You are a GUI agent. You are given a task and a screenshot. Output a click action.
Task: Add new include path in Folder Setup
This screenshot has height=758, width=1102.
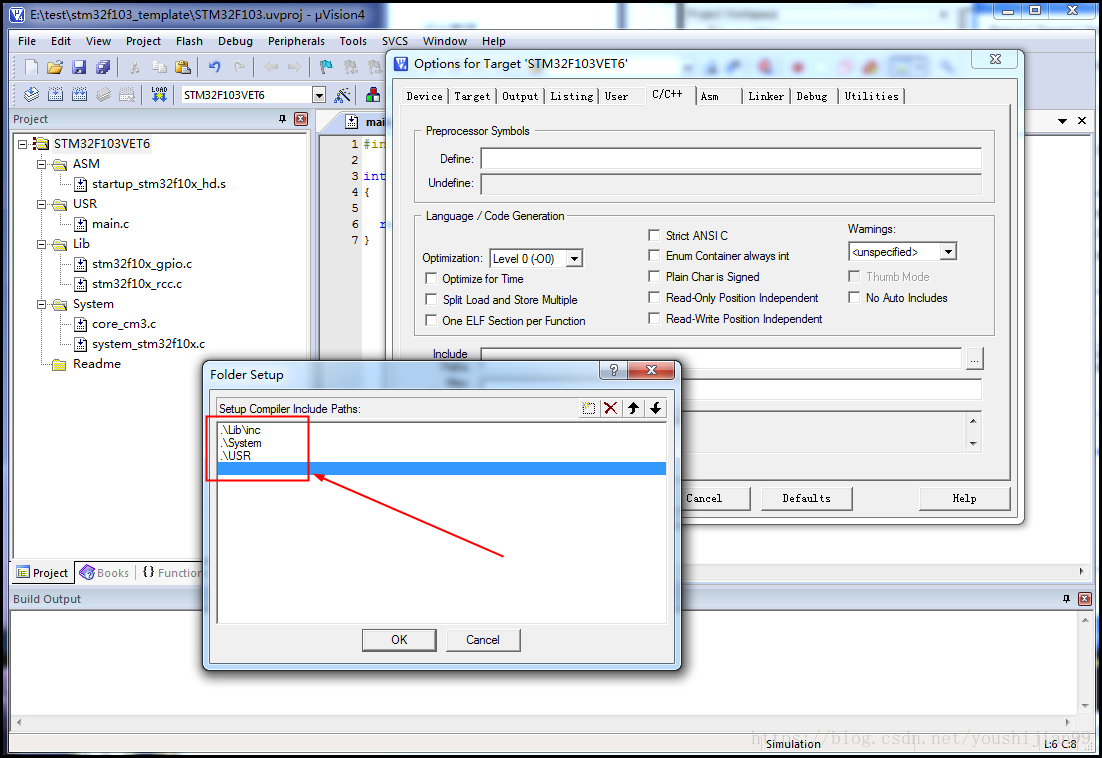588,408
